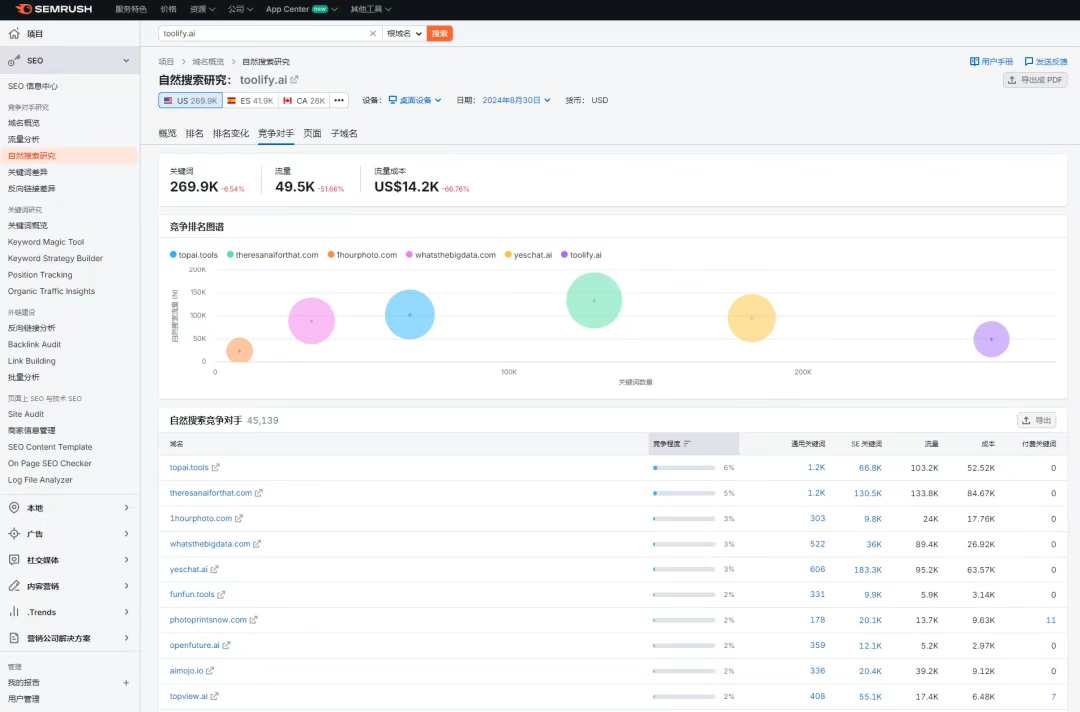Click the theresanaiforthat.com green bubble
Screen dimensions: 1080x712
click(594, 300)
